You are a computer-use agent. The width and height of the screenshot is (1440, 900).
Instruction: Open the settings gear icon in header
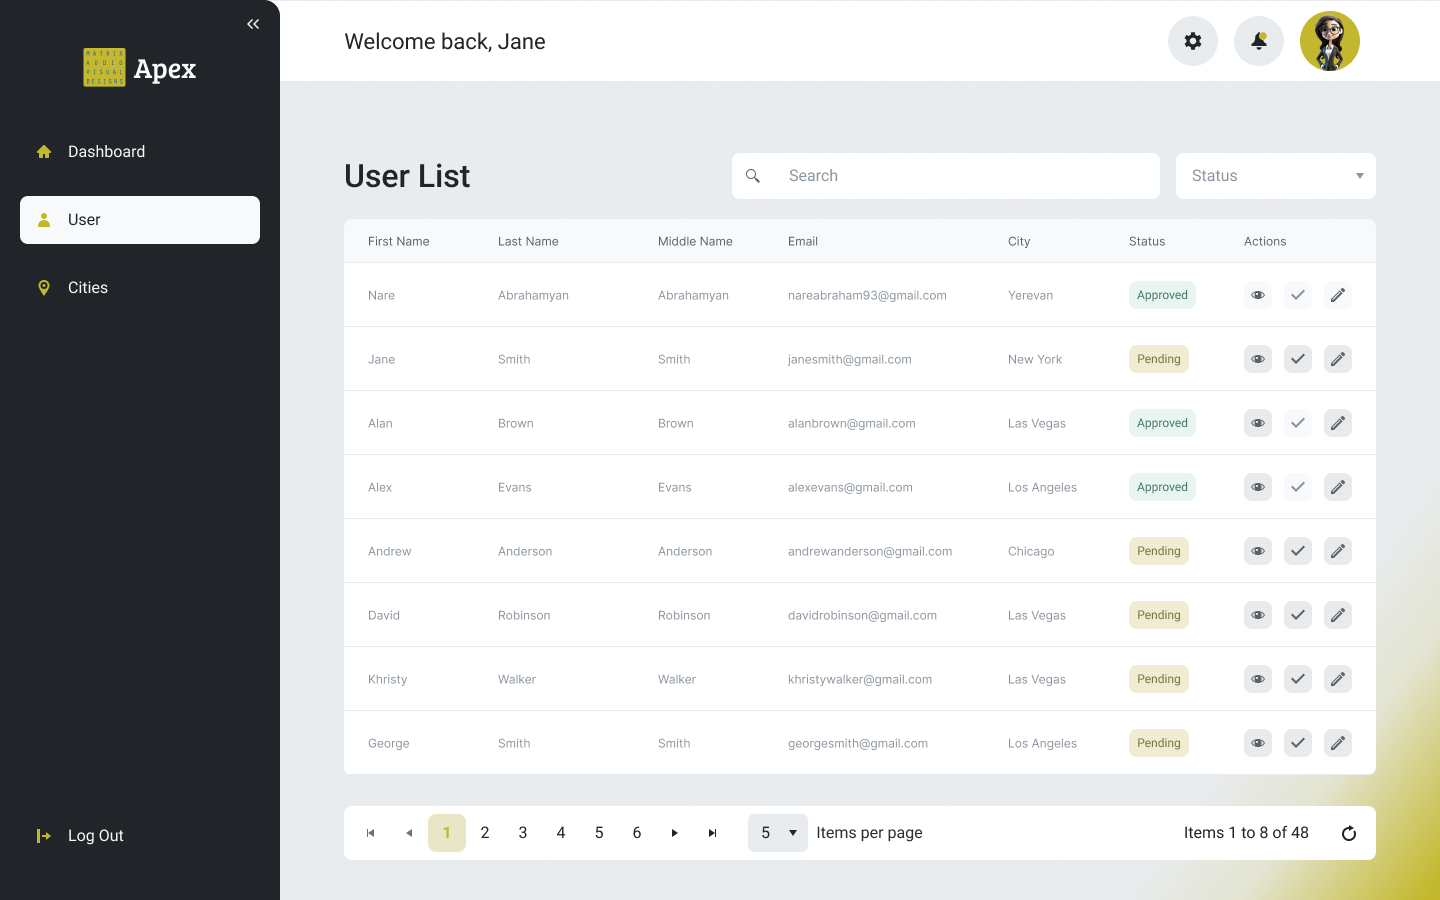(1192, 41)
